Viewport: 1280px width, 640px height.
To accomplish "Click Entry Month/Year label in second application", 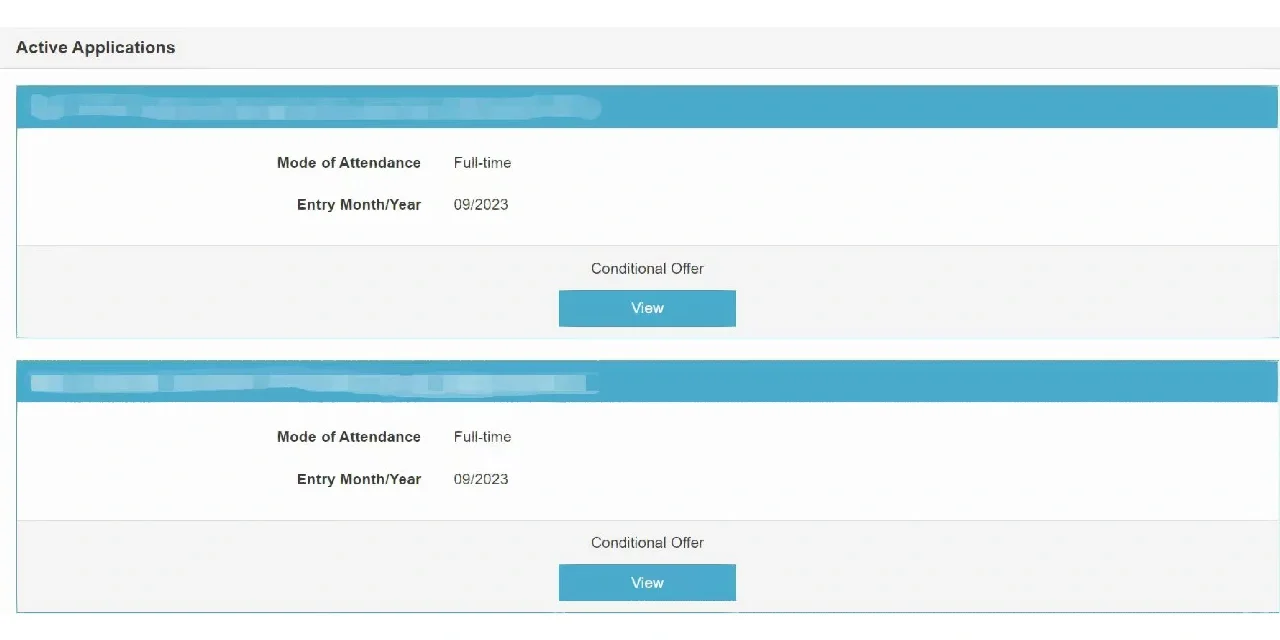I will coord(359,479).
